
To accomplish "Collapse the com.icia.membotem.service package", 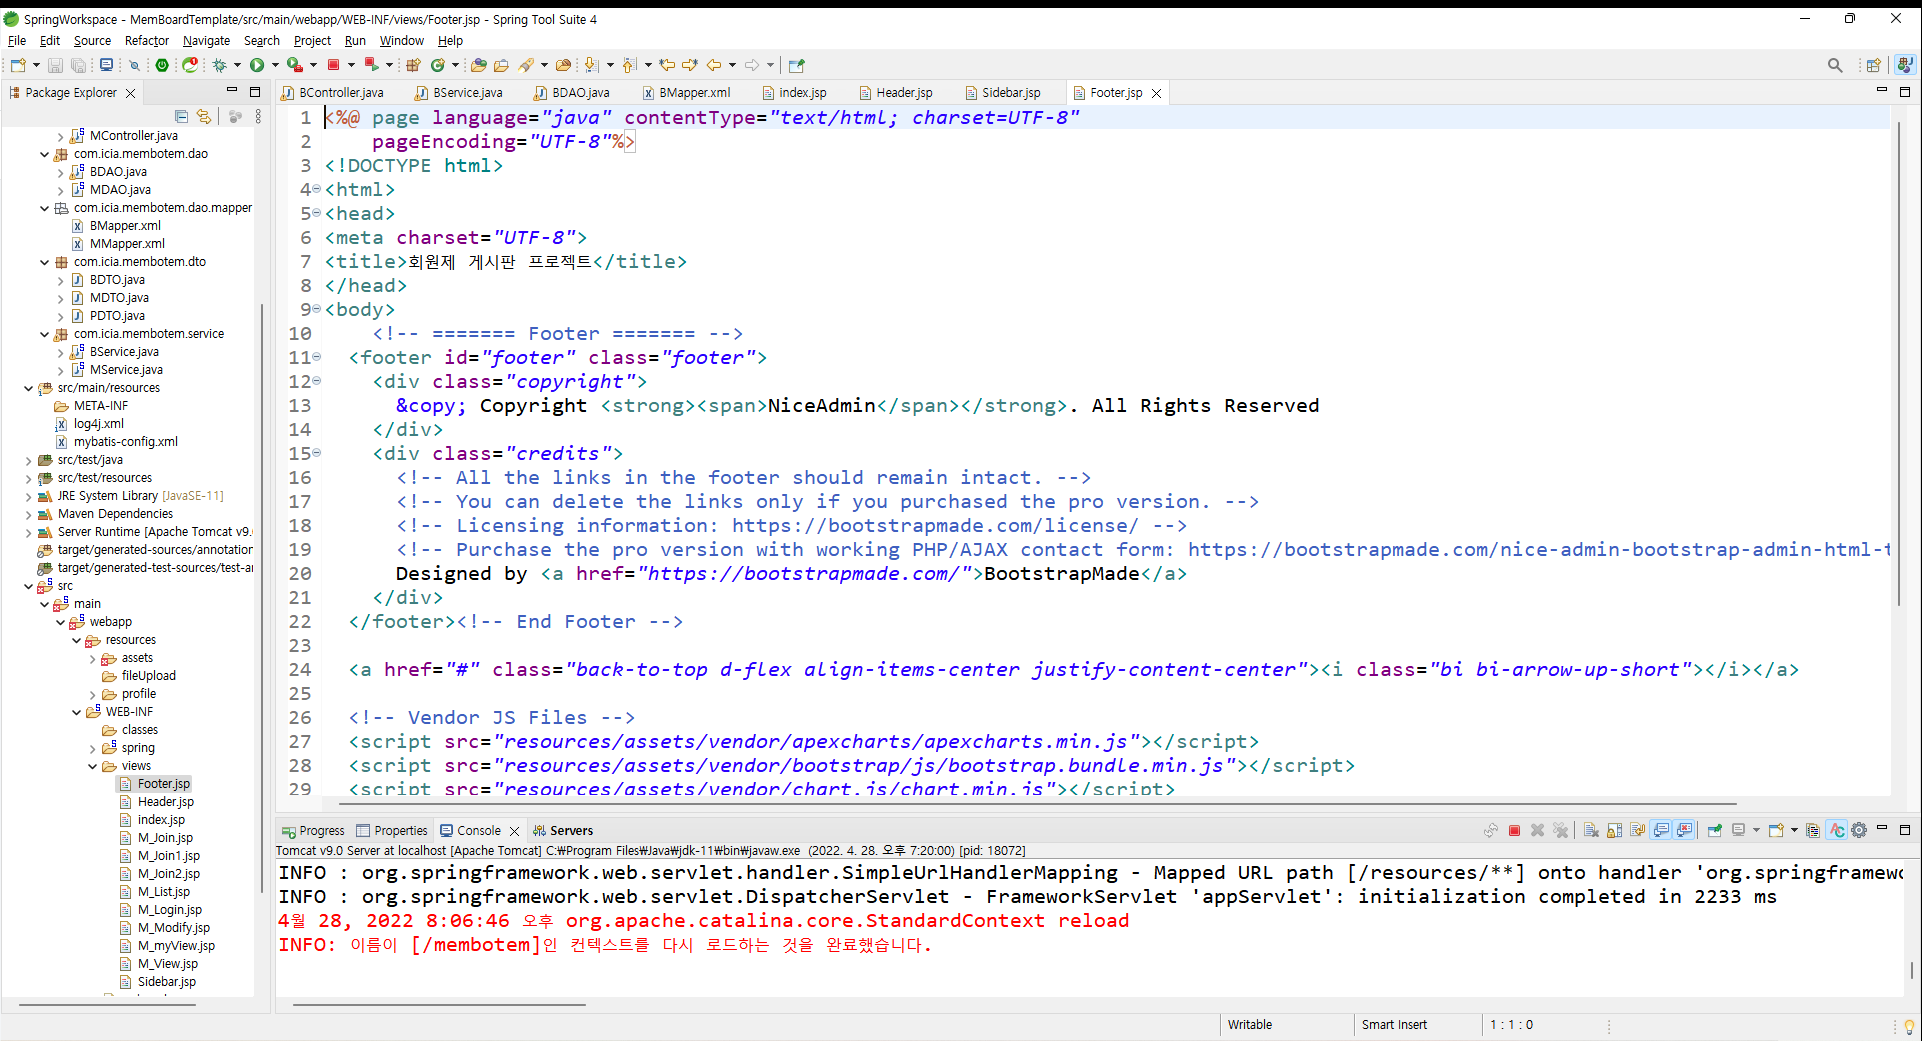I will point(44,334).
